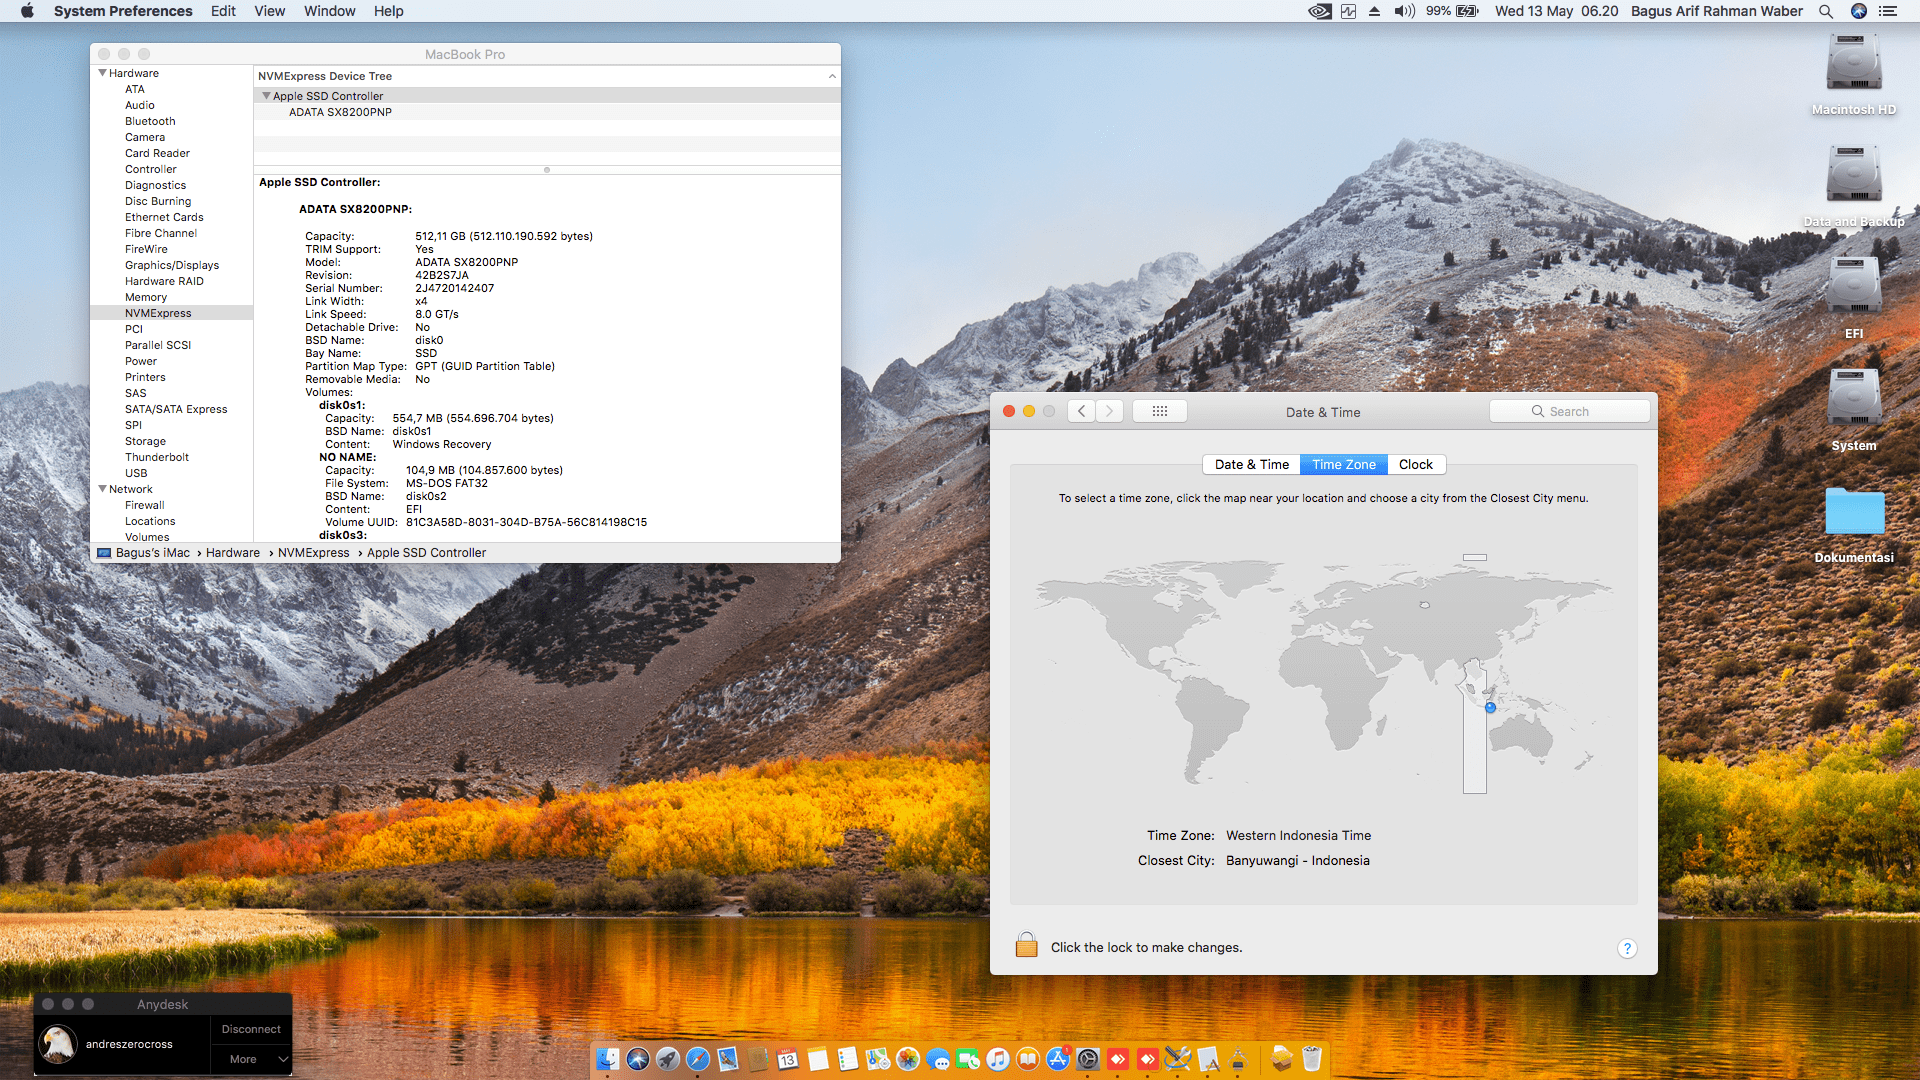Open Messages app in the dock

938,1059
